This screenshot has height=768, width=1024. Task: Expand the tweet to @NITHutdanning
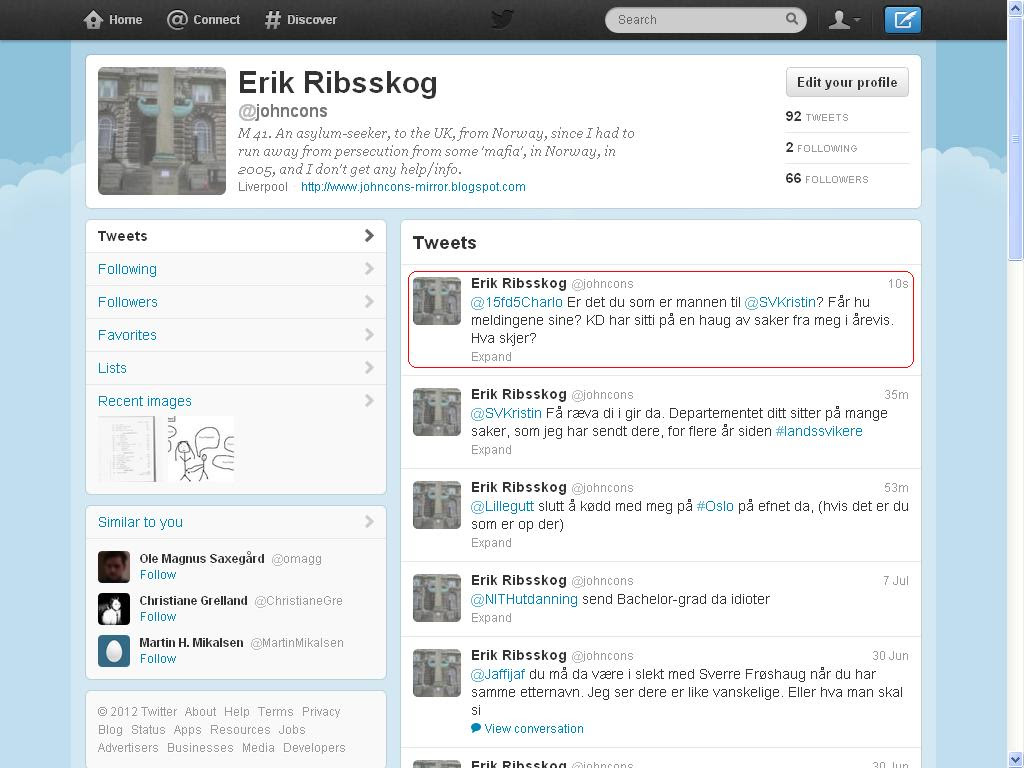pyautogui.click(x=491, y=618)
